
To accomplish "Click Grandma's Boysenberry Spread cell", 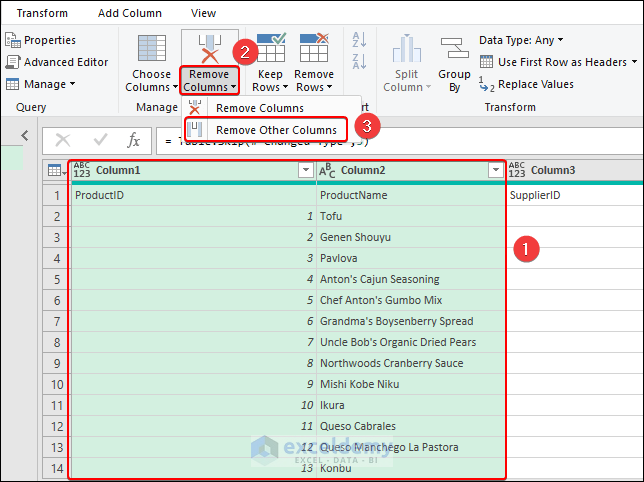I will coord(412,321).
